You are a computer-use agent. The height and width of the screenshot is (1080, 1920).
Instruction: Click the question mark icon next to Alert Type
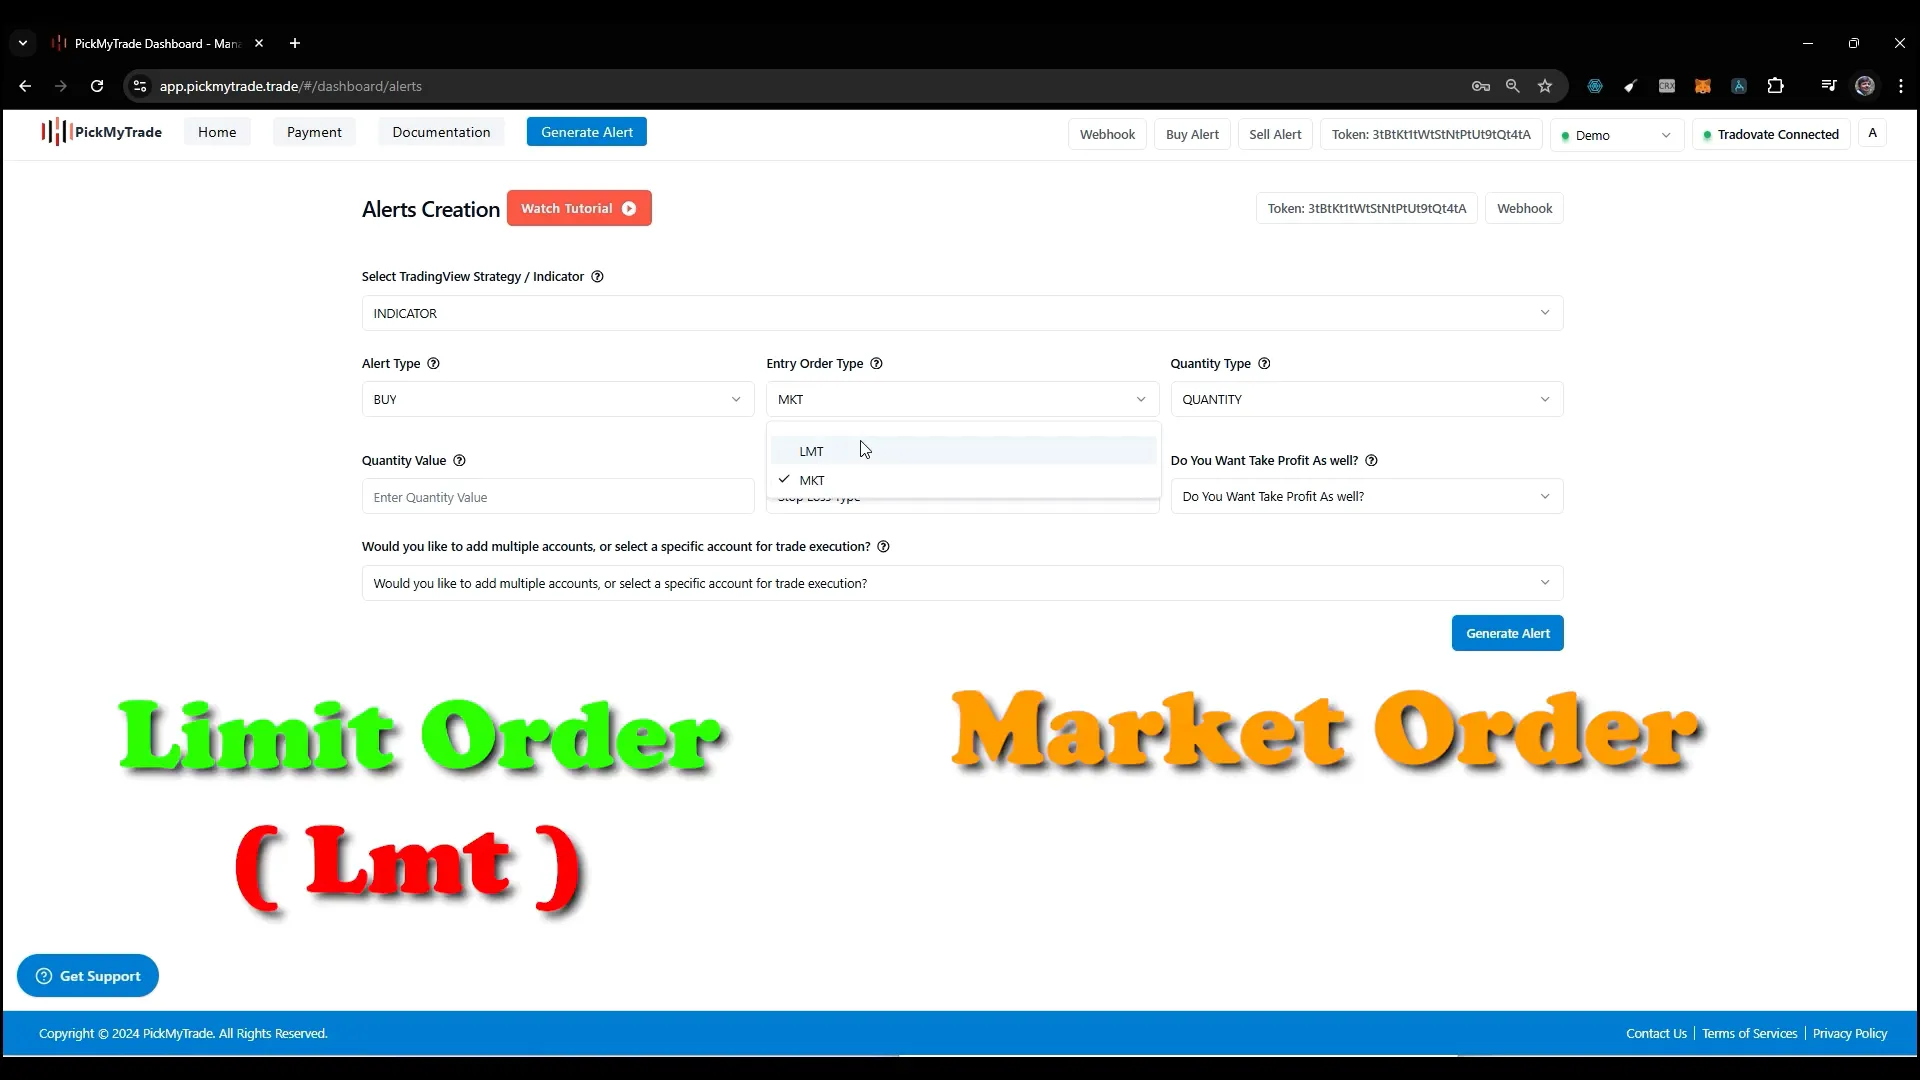click(433, 363)
